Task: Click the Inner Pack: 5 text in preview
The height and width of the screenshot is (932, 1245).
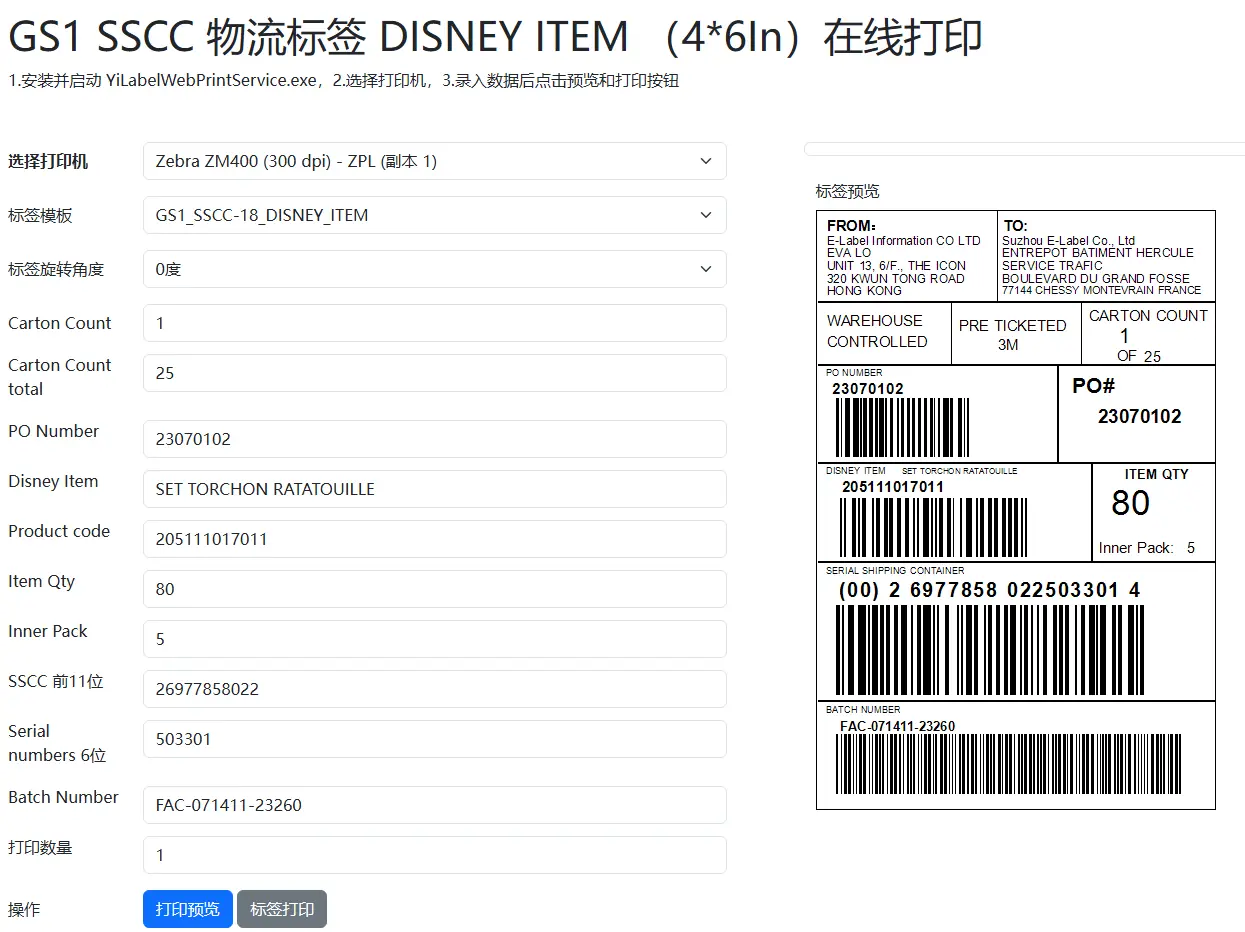Action: point(1147,548)
